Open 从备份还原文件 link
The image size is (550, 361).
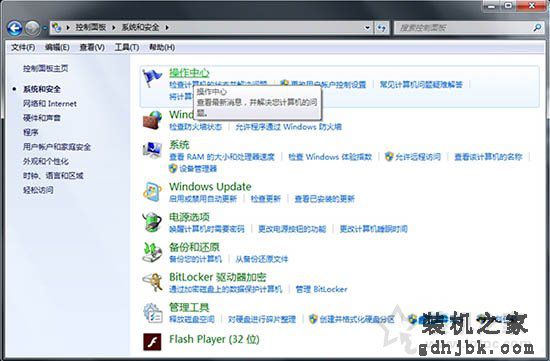point(262,259)
